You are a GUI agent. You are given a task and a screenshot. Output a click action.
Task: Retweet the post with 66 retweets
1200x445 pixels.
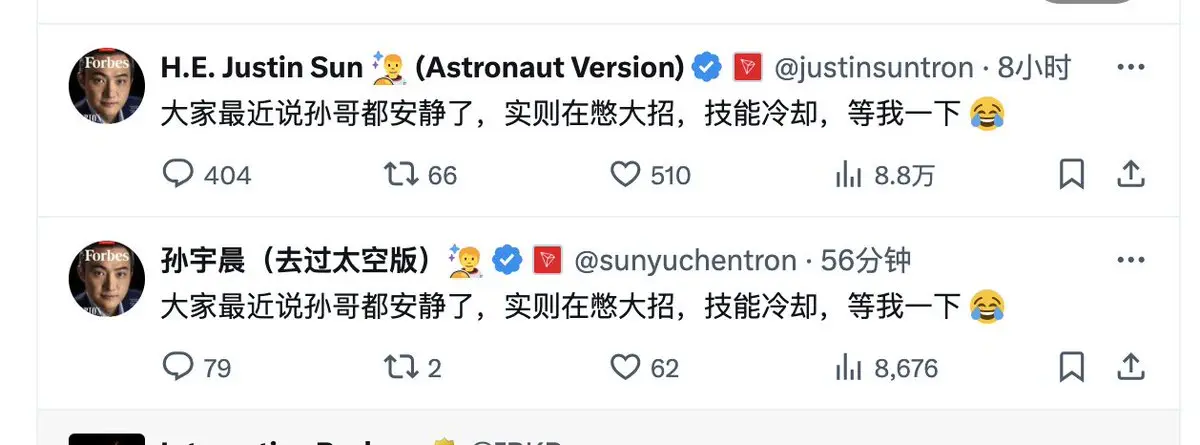pyautogui.click(x=400, y=175)
